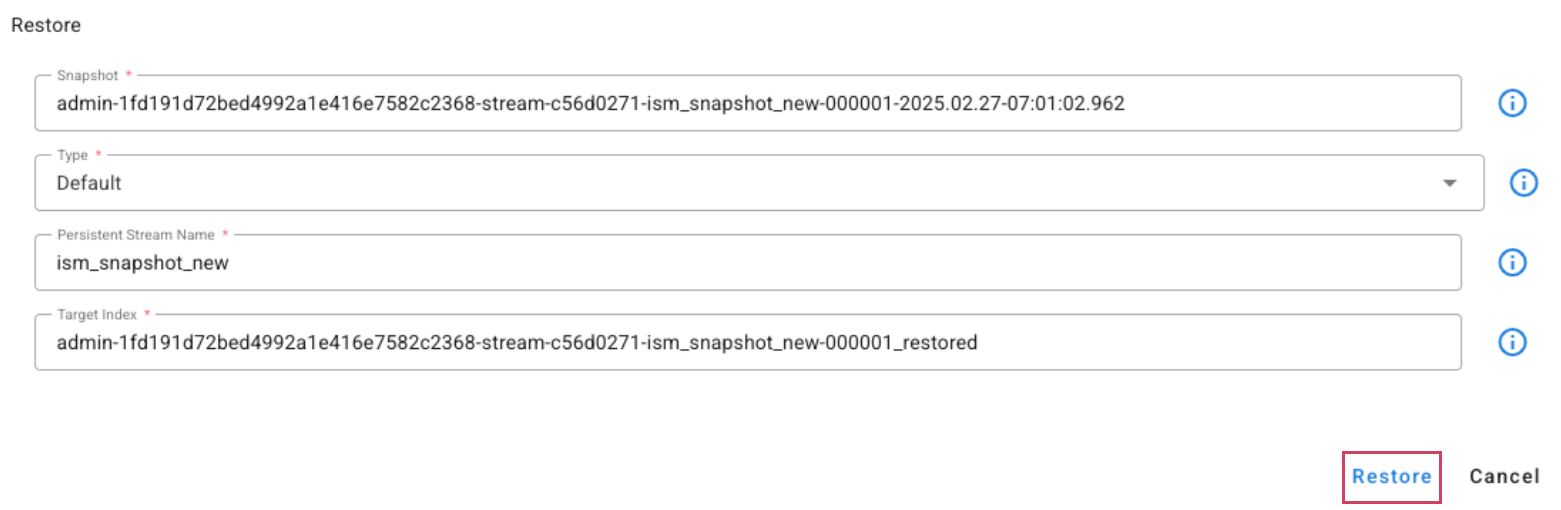Click the "Persistent Stream Name" label

(x=136, y=235)
